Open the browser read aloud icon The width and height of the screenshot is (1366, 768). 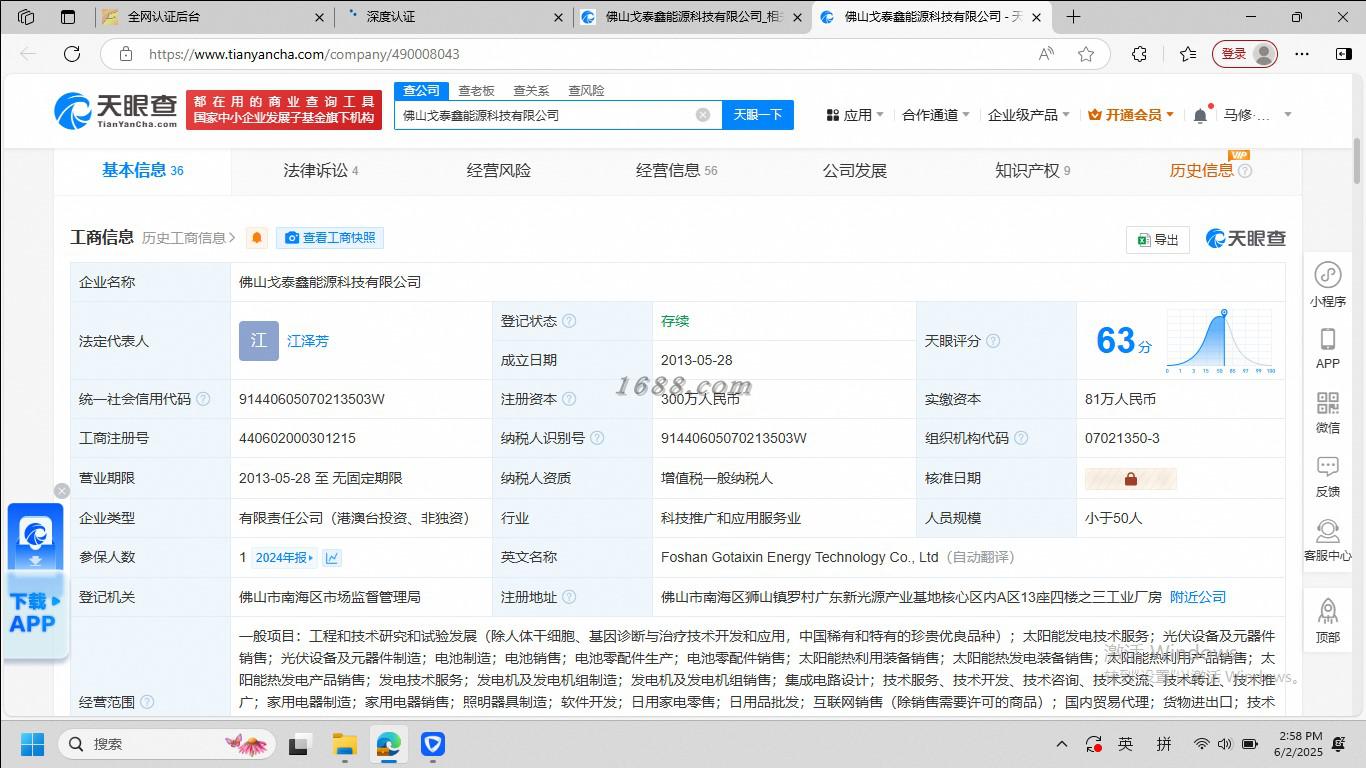(x=1046, y=54)
